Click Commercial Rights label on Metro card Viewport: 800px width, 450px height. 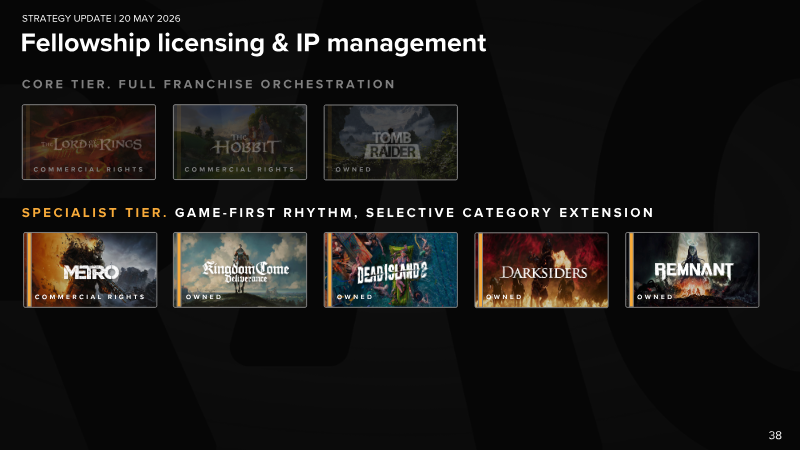90,296
